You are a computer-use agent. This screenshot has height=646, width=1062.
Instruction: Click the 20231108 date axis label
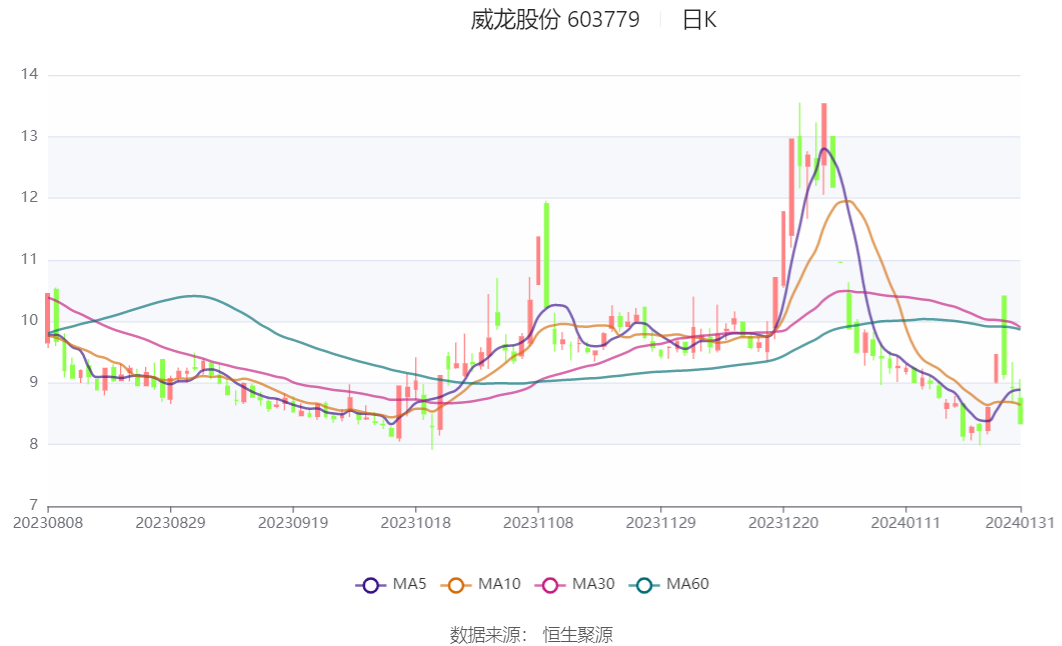tap(538, 523)
